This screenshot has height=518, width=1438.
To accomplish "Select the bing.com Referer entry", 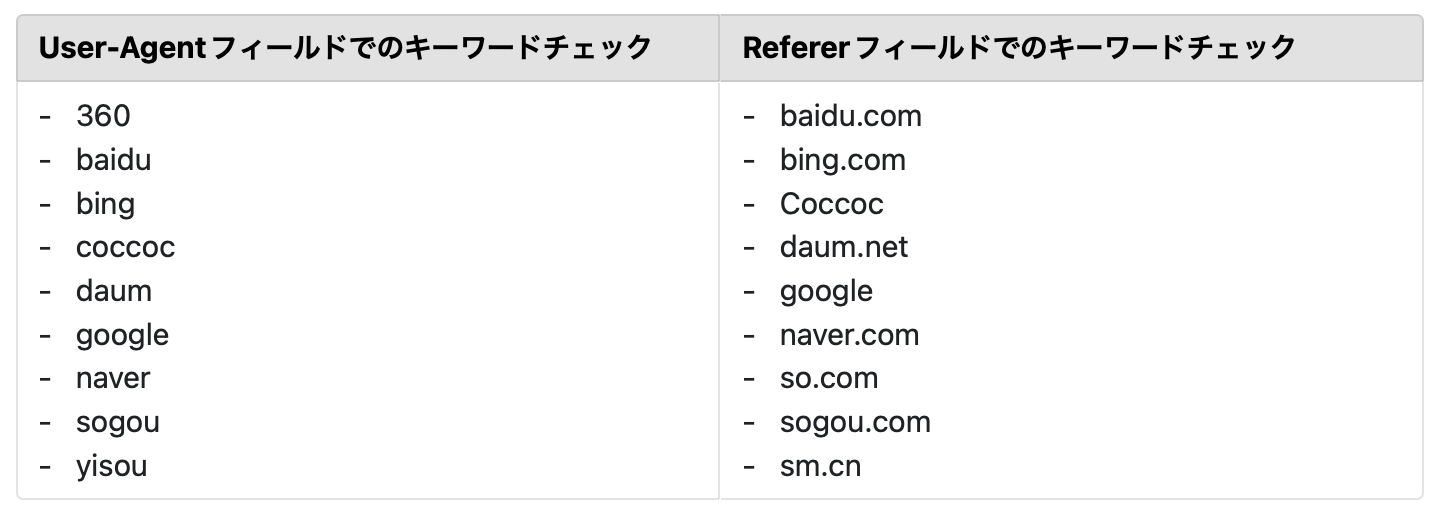I will [842, 160].
